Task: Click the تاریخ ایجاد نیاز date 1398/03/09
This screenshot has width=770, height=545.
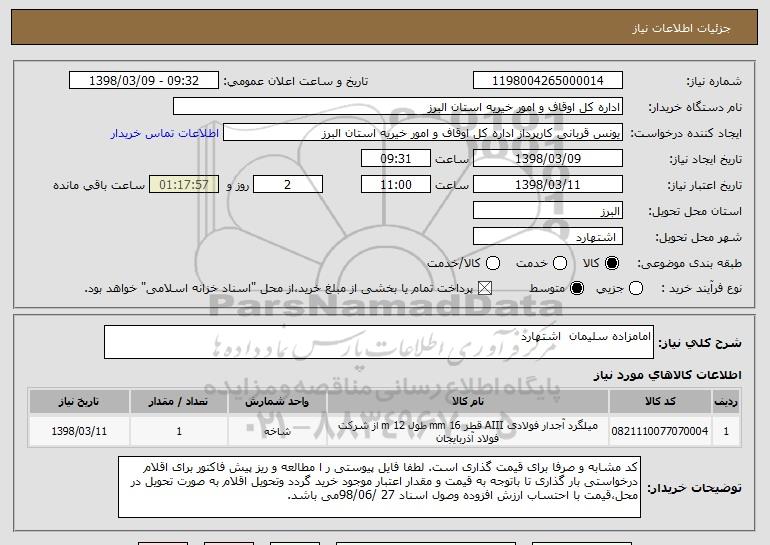Action: click(x=548, y=159)
